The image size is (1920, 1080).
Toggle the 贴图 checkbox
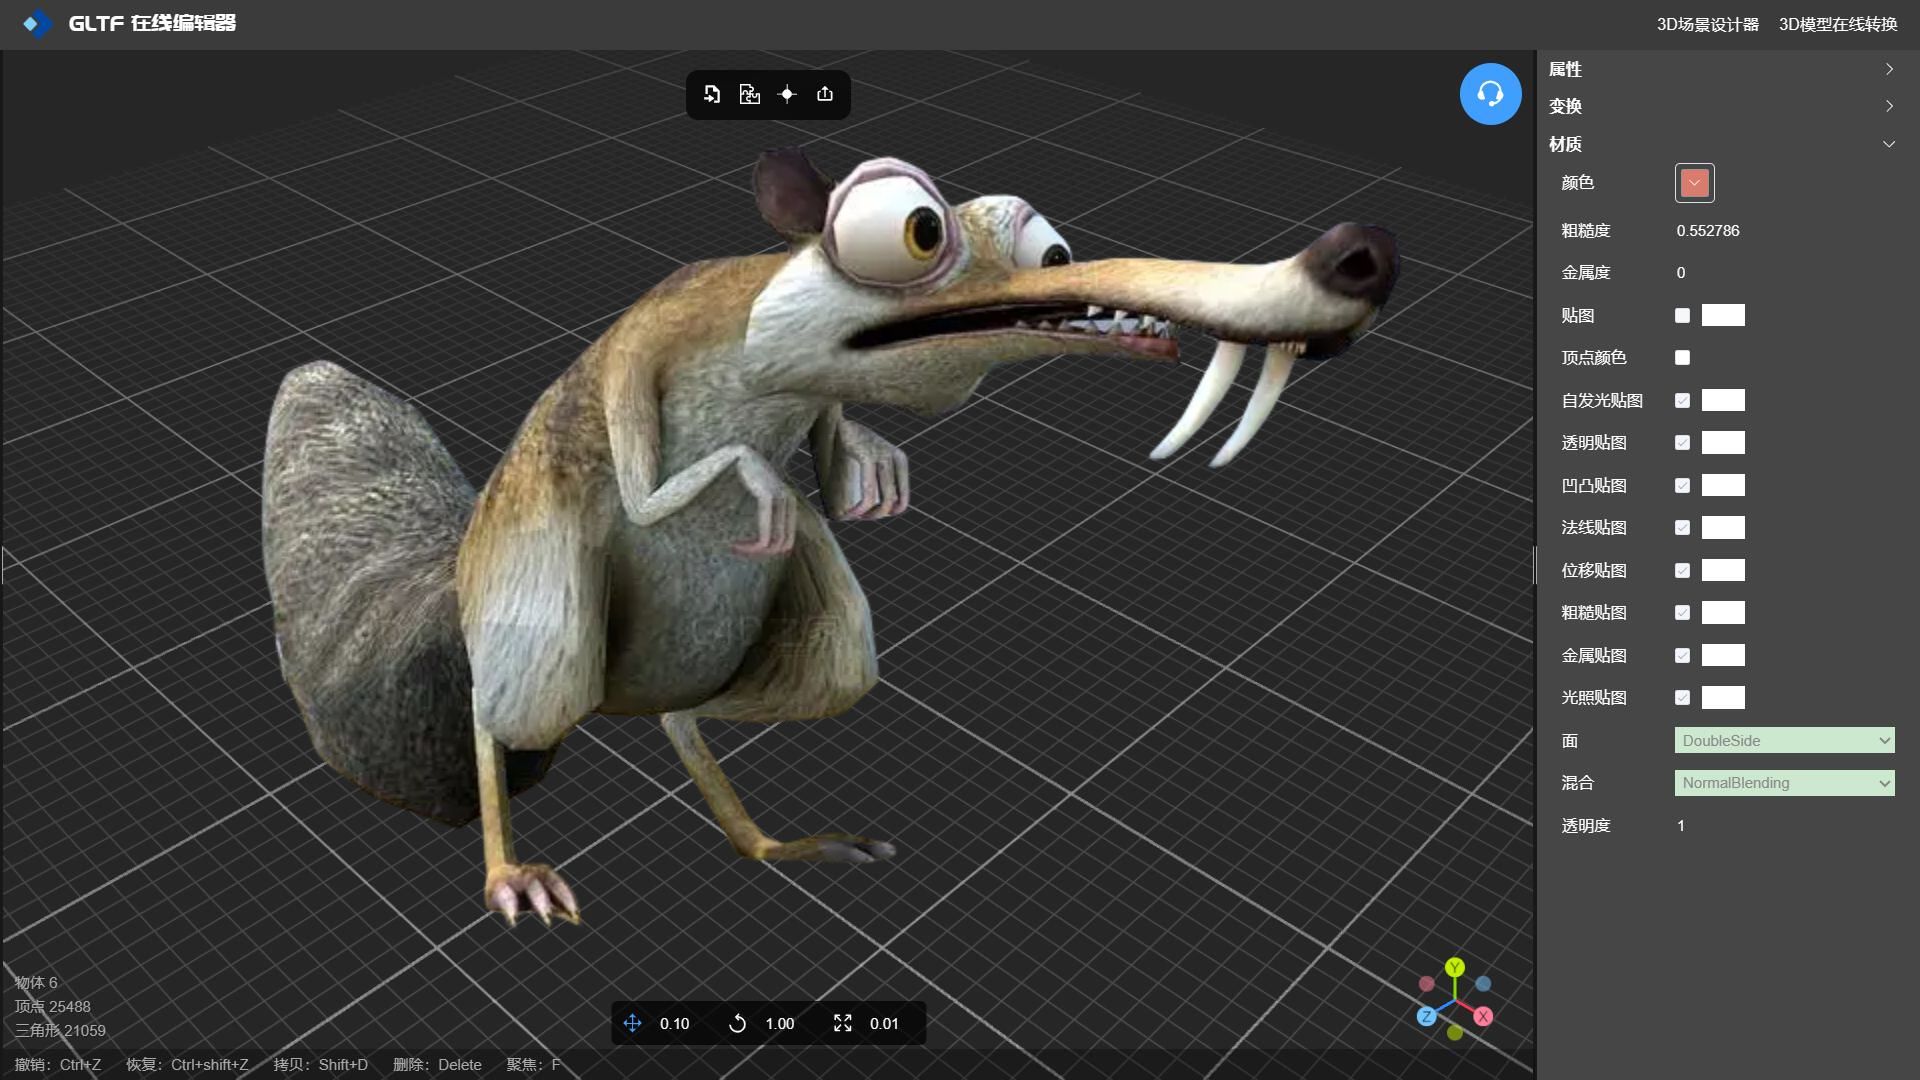(1682, 315)
